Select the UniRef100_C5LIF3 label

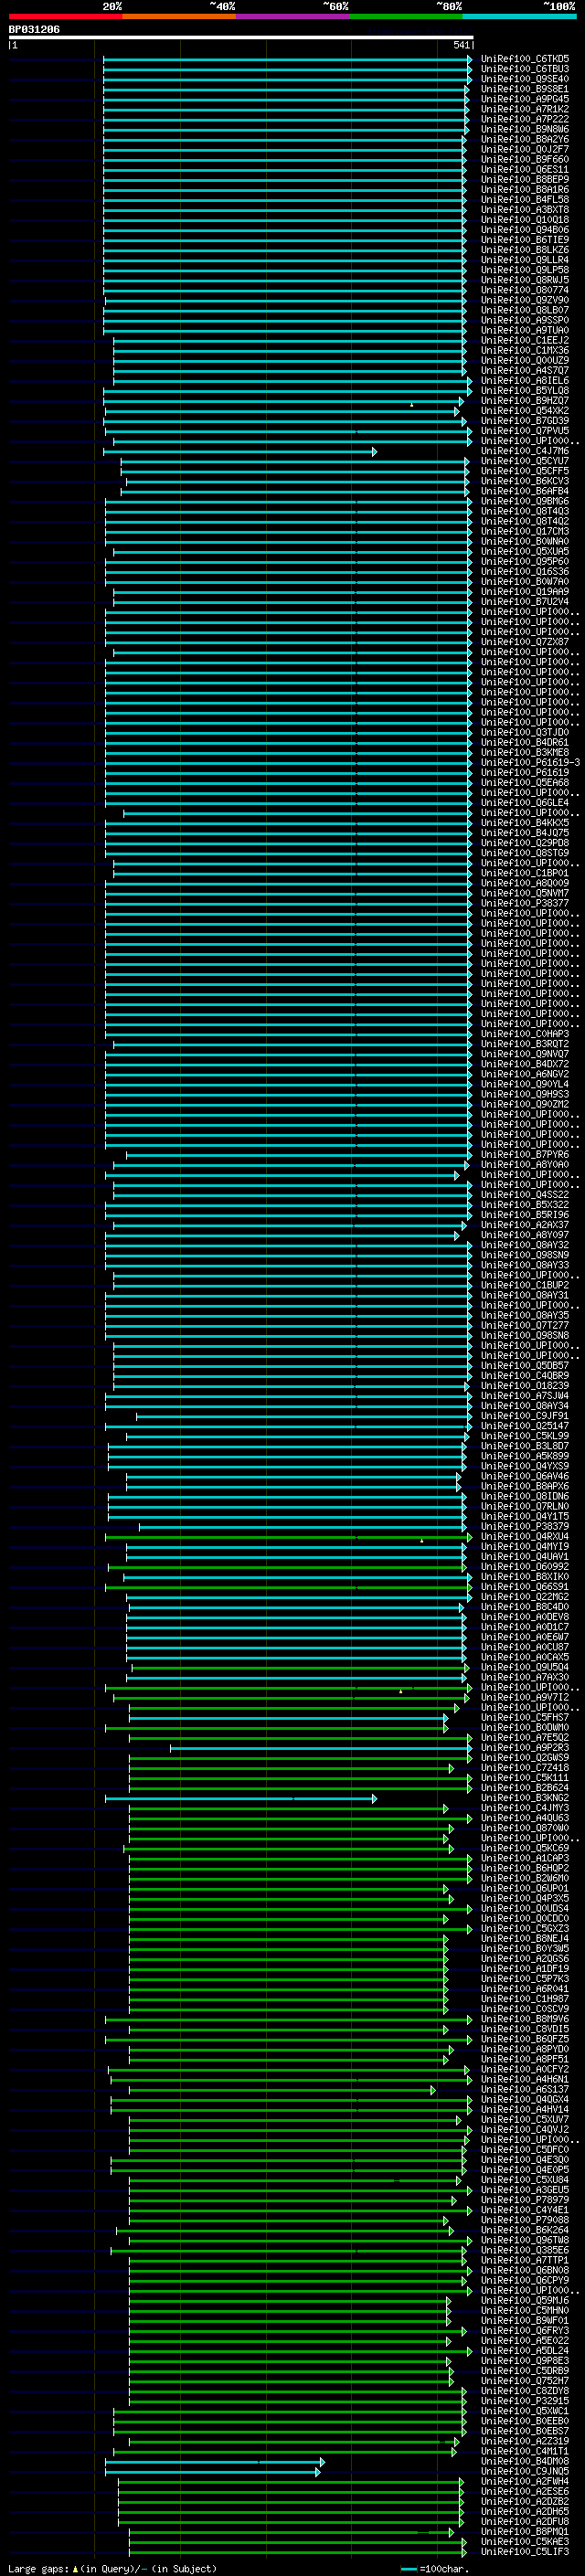pyautogui.click(x=525, y=2552)
